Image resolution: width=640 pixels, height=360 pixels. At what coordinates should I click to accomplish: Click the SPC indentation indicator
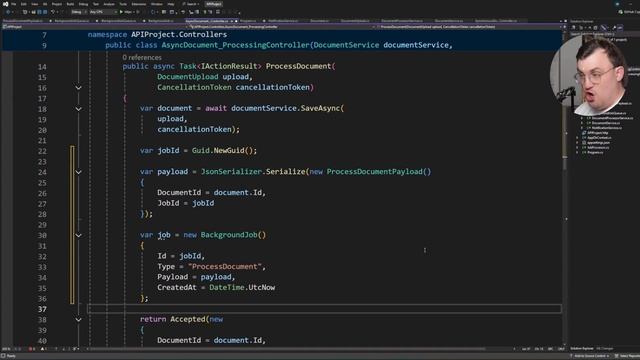point(550,349)
